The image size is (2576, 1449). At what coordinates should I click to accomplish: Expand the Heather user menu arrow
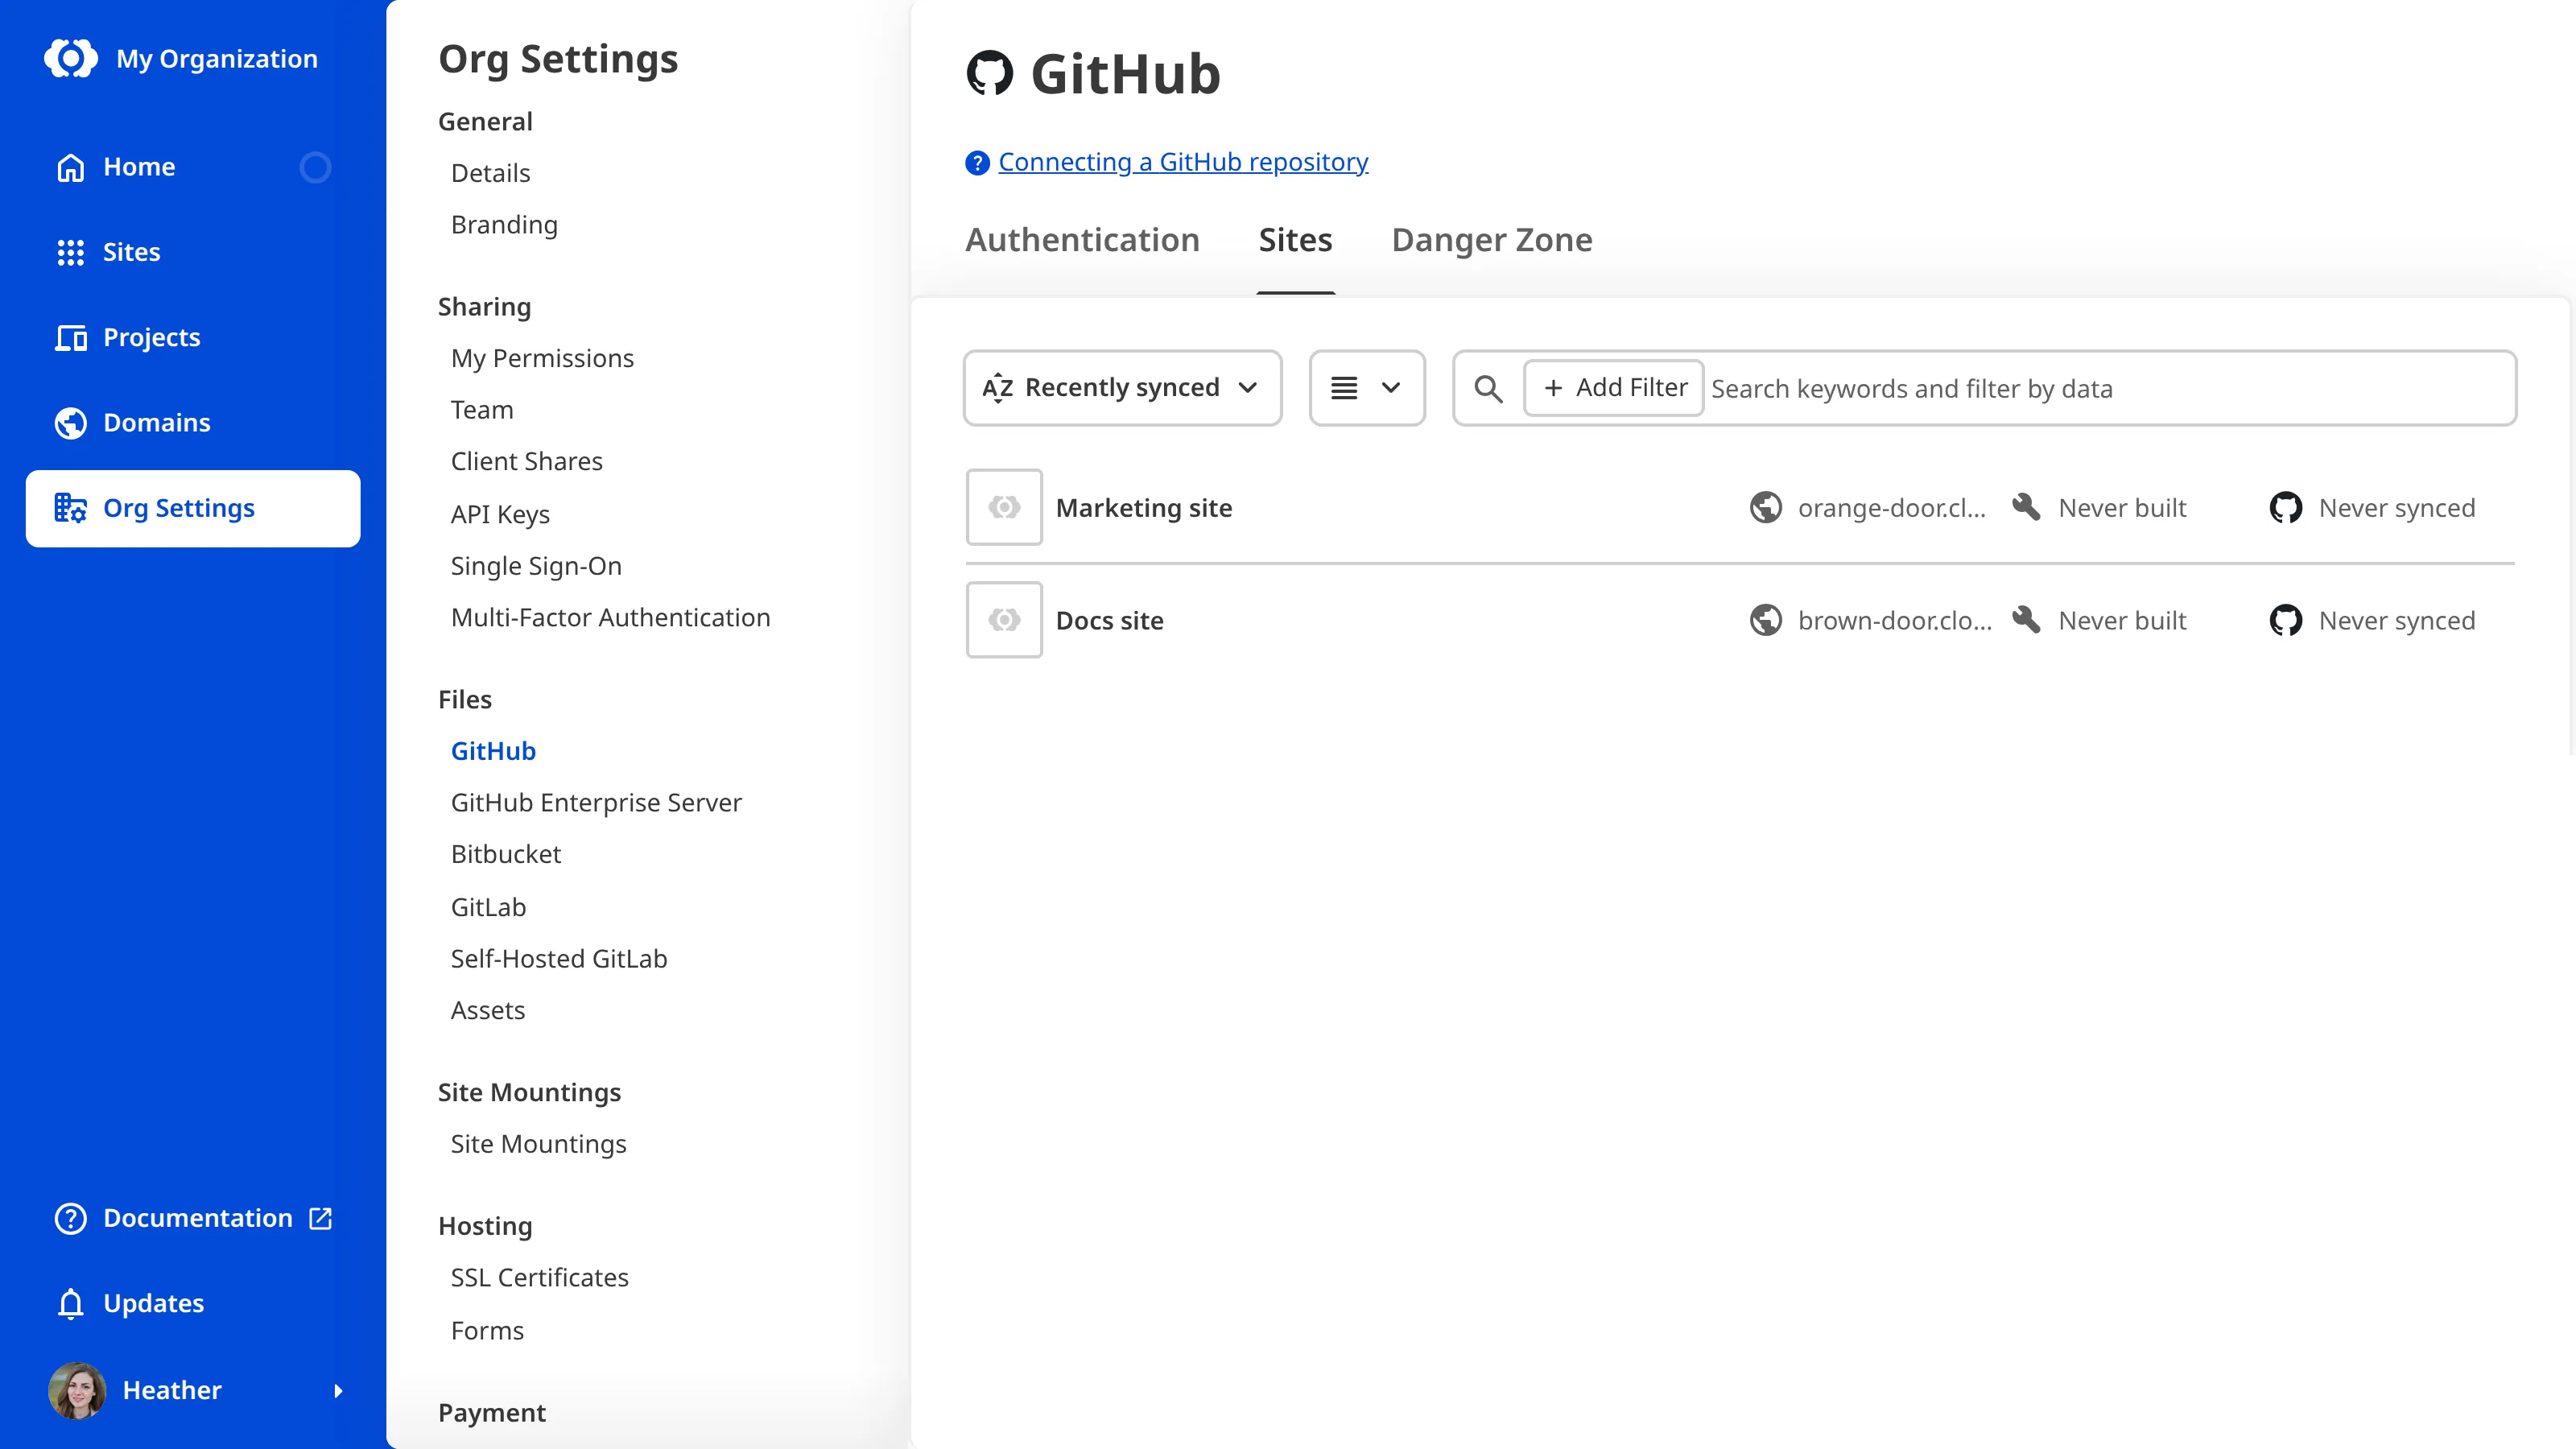(x=338, y=1390)
